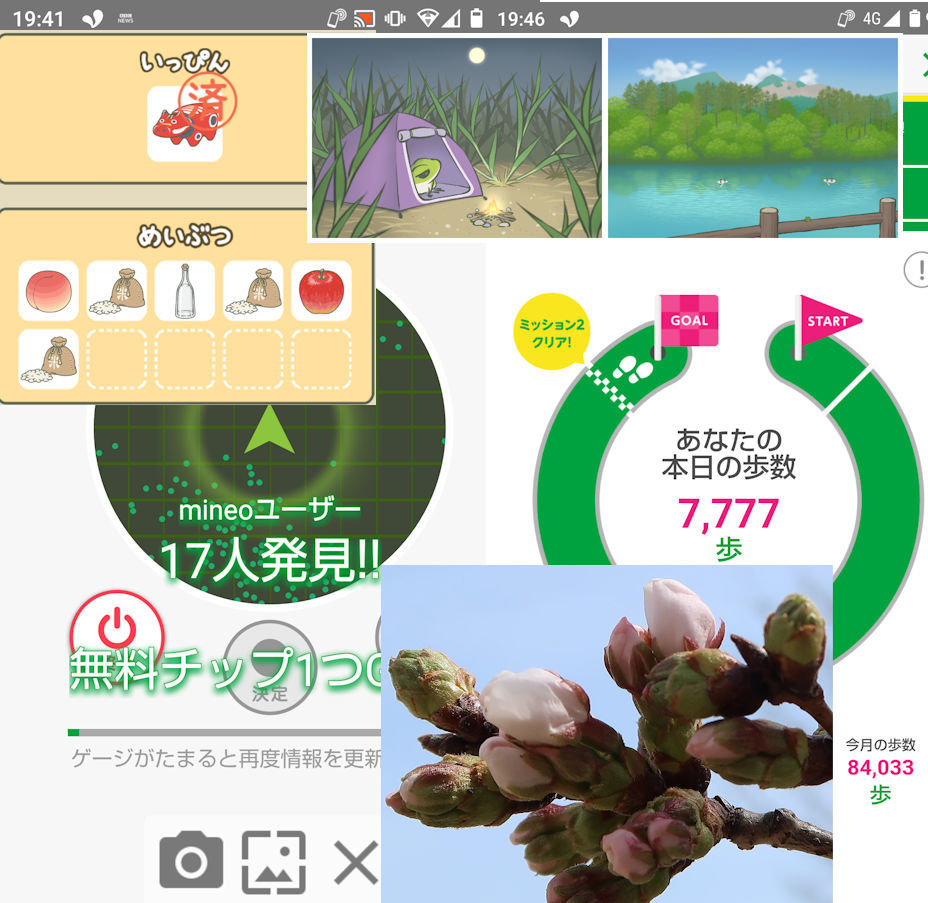Tap monthly steps 84,033
This screenshot has height=903, width=928.
click(x=881, y=767)
